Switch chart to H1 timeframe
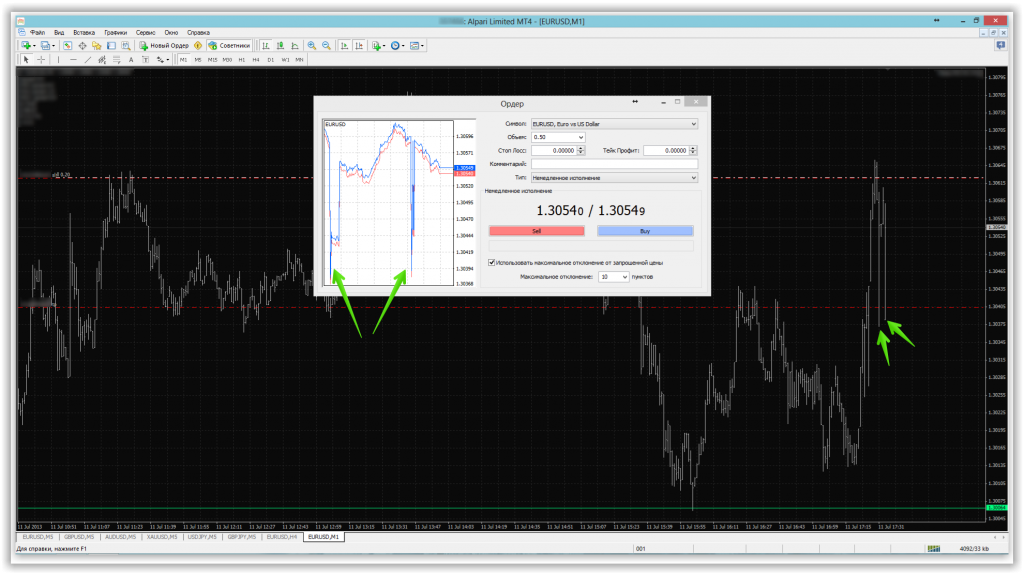Image resolution: width=1024 pixels, height=575 pixels. pyautogui.click(x=241, y=59)
